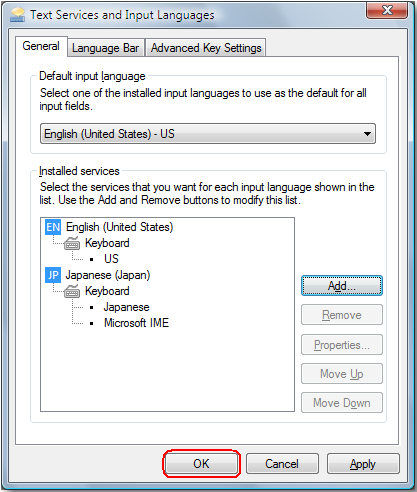Viewport: 417px width, 492px height.
Task: Click the dropdown arrow of language combo box
Action: click(367, 134)
